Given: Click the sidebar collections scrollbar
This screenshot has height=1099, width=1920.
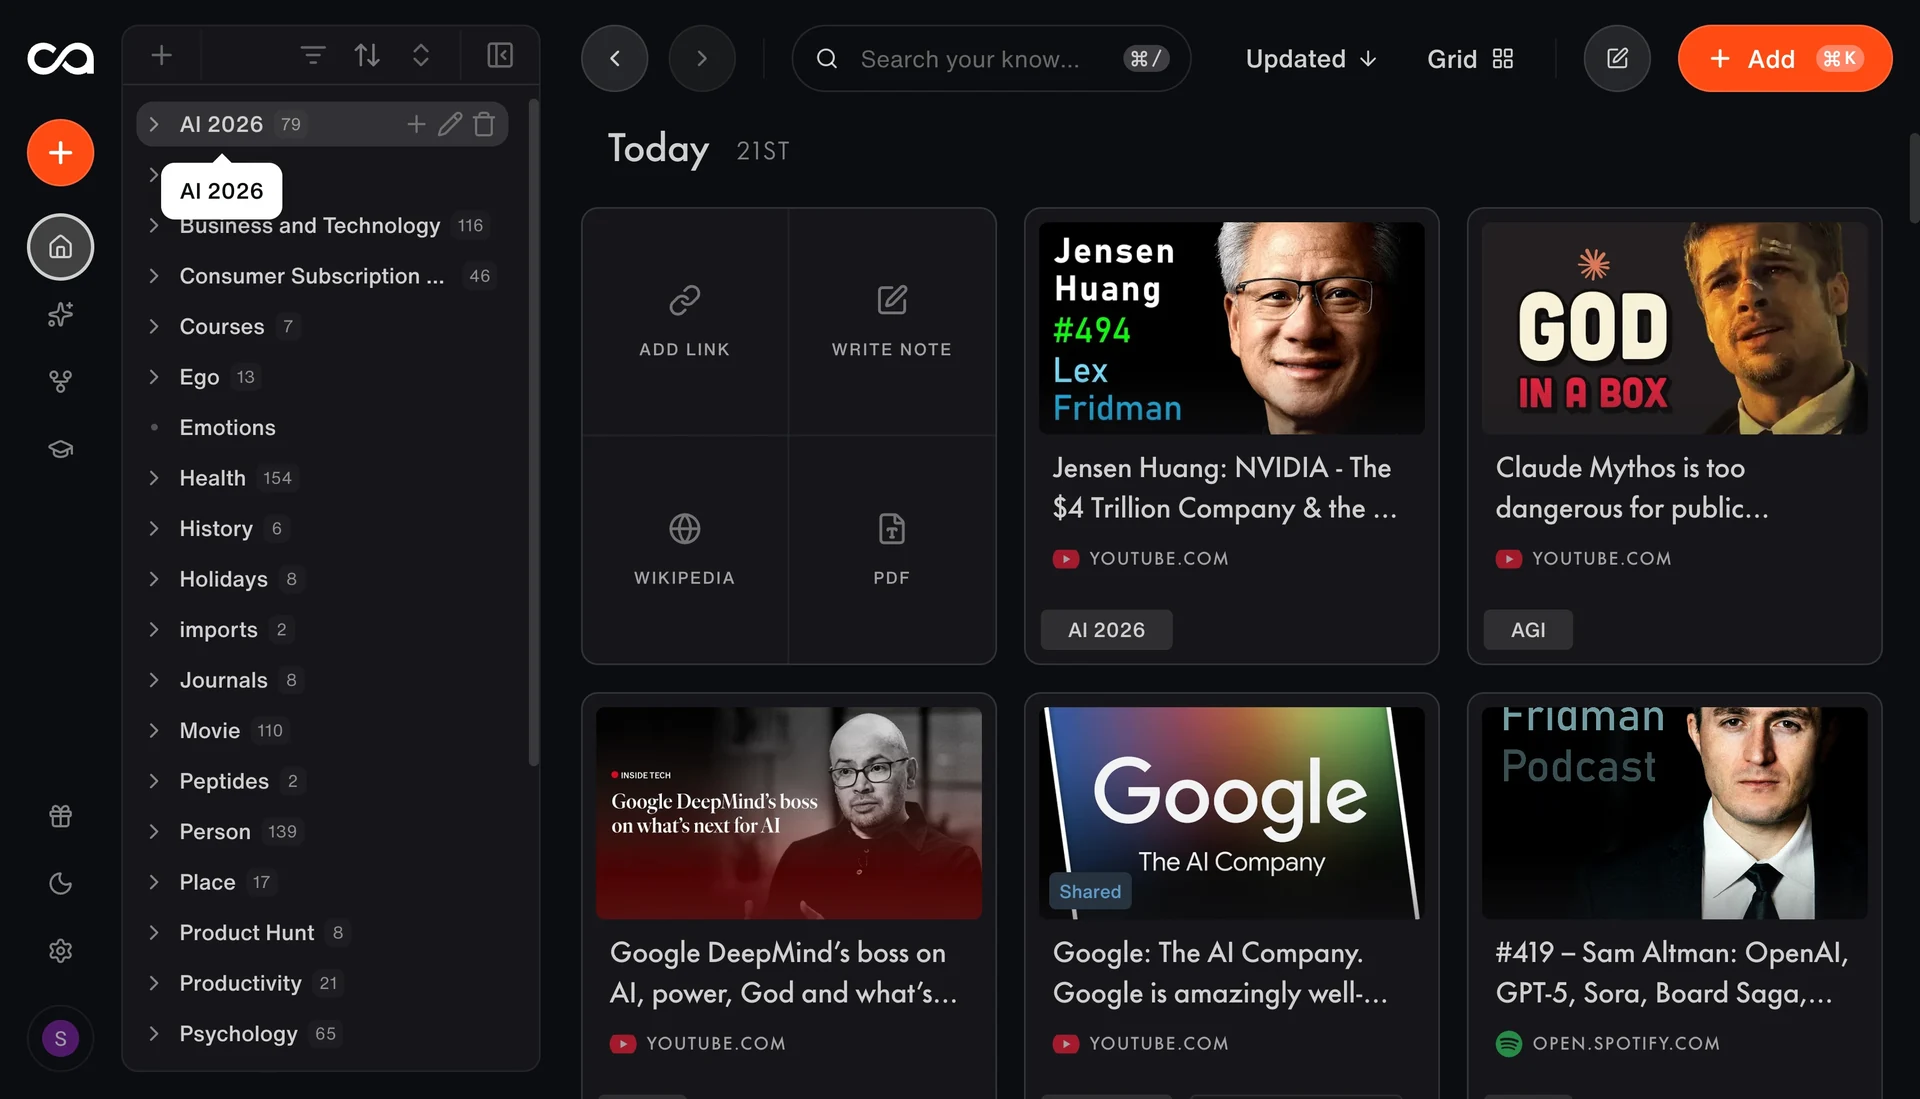Looking at the screenshot, I should [x=534, y=432].
